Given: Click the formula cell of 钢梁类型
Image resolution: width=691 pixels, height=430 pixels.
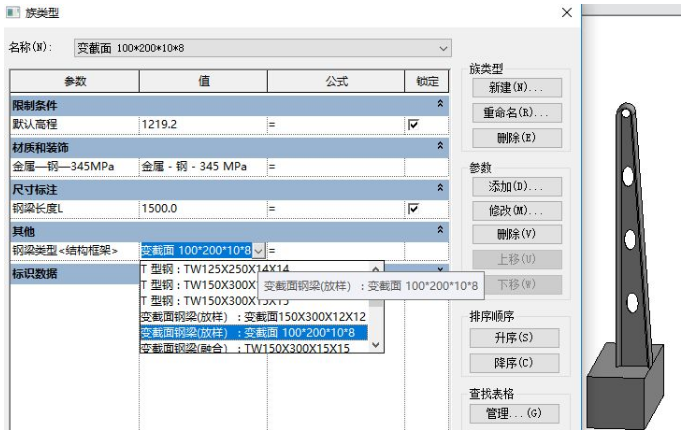Looking at the screenshot, I should coord(336,251).
